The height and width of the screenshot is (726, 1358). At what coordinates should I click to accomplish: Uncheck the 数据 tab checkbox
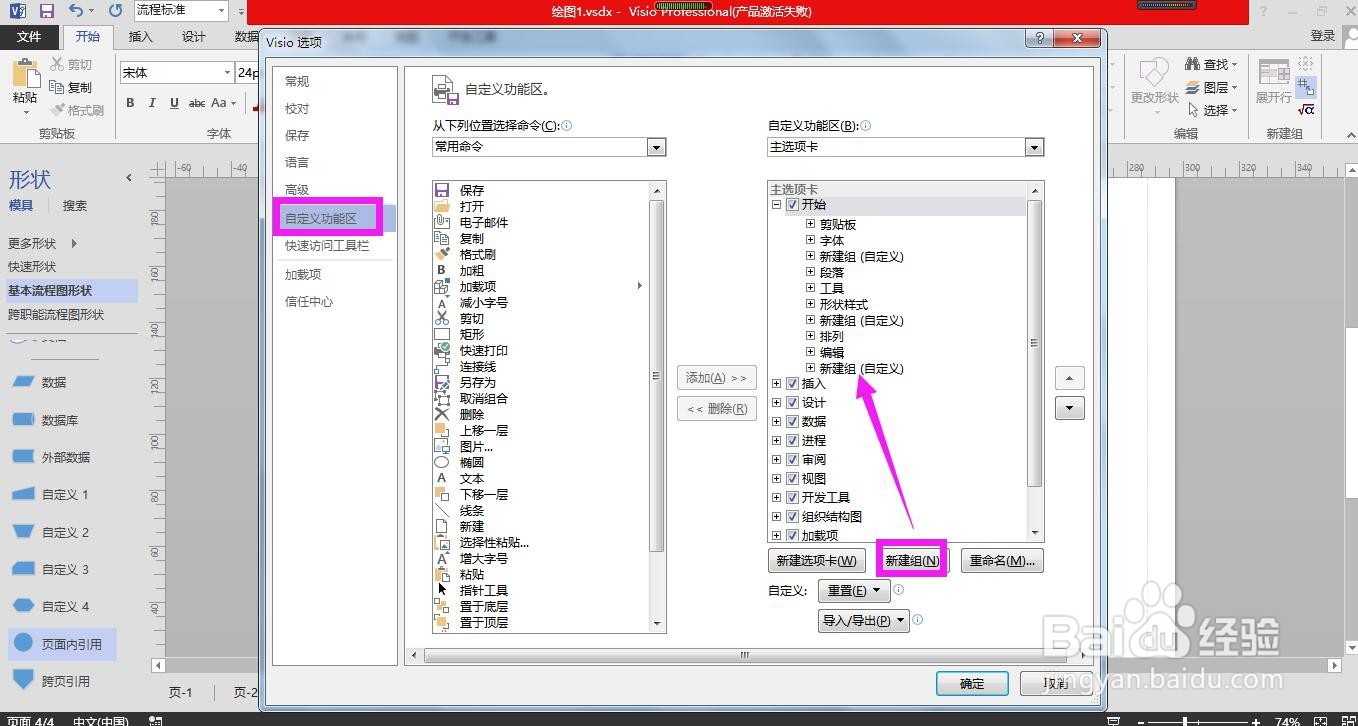click(x=792, y=421)
